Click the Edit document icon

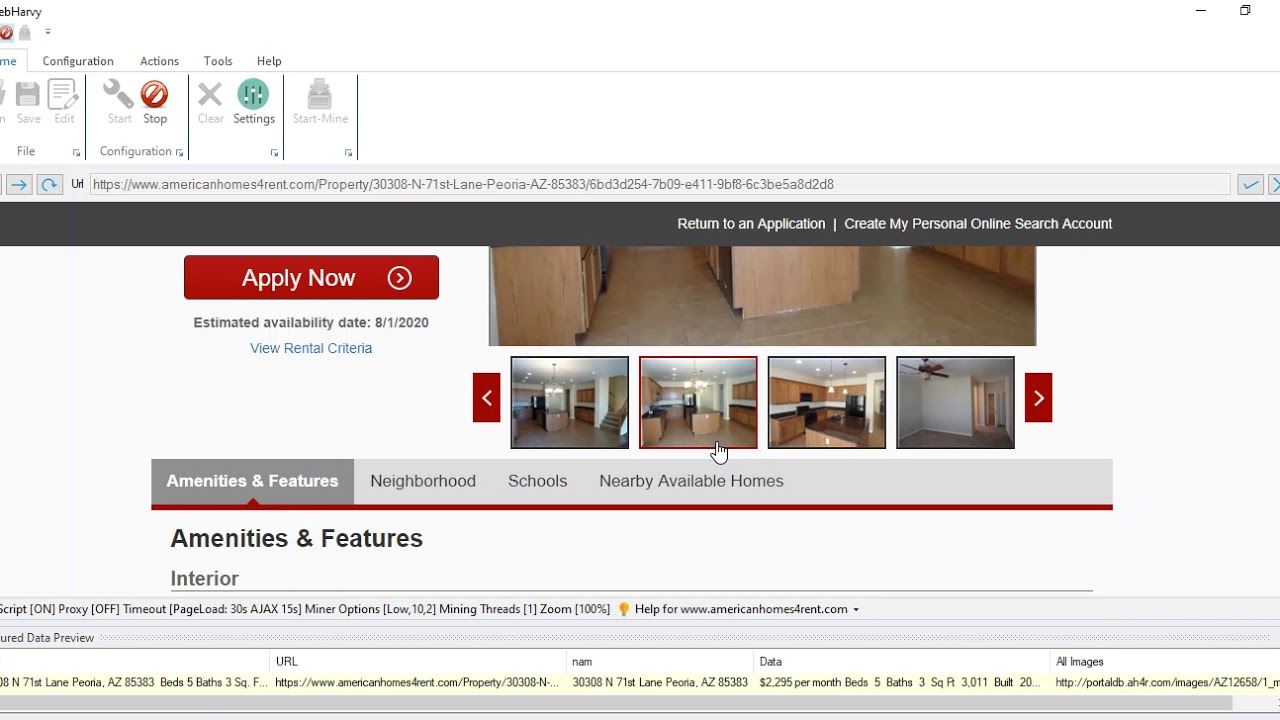63,95
